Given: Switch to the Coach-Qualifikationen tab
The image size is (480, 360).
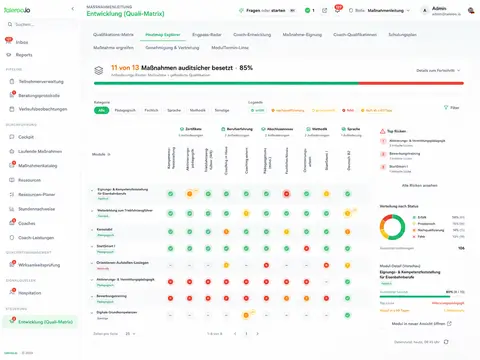Looking at the screenshot, I should click(x=355, y=35).
